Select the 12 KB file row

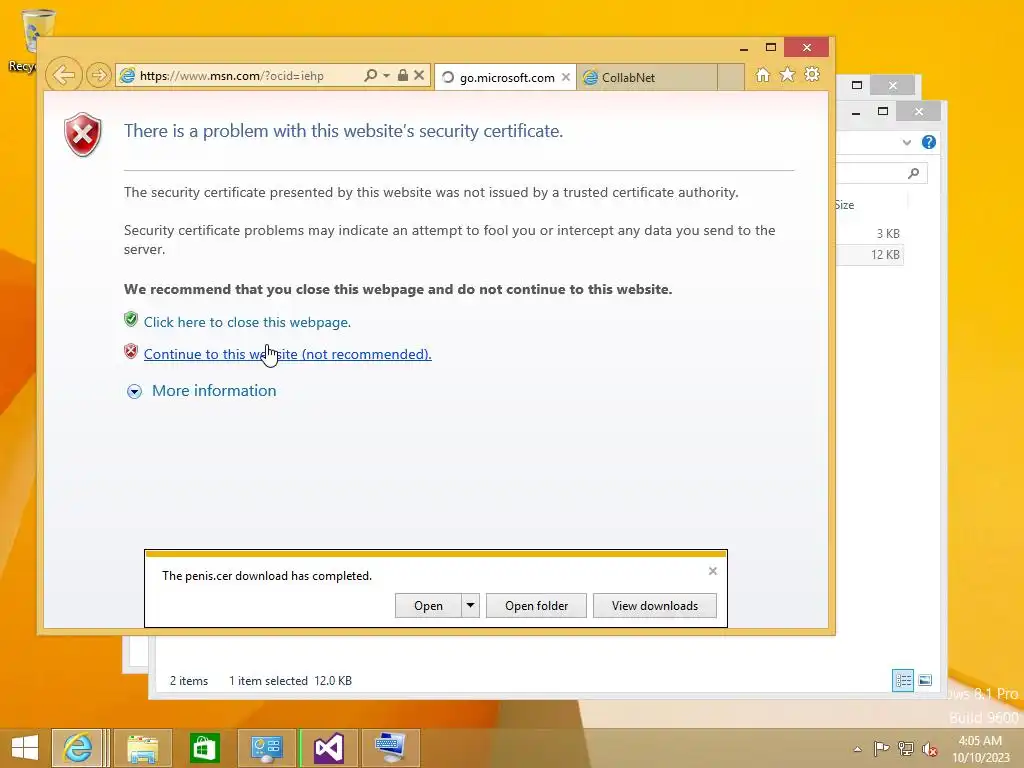[870, 255]
